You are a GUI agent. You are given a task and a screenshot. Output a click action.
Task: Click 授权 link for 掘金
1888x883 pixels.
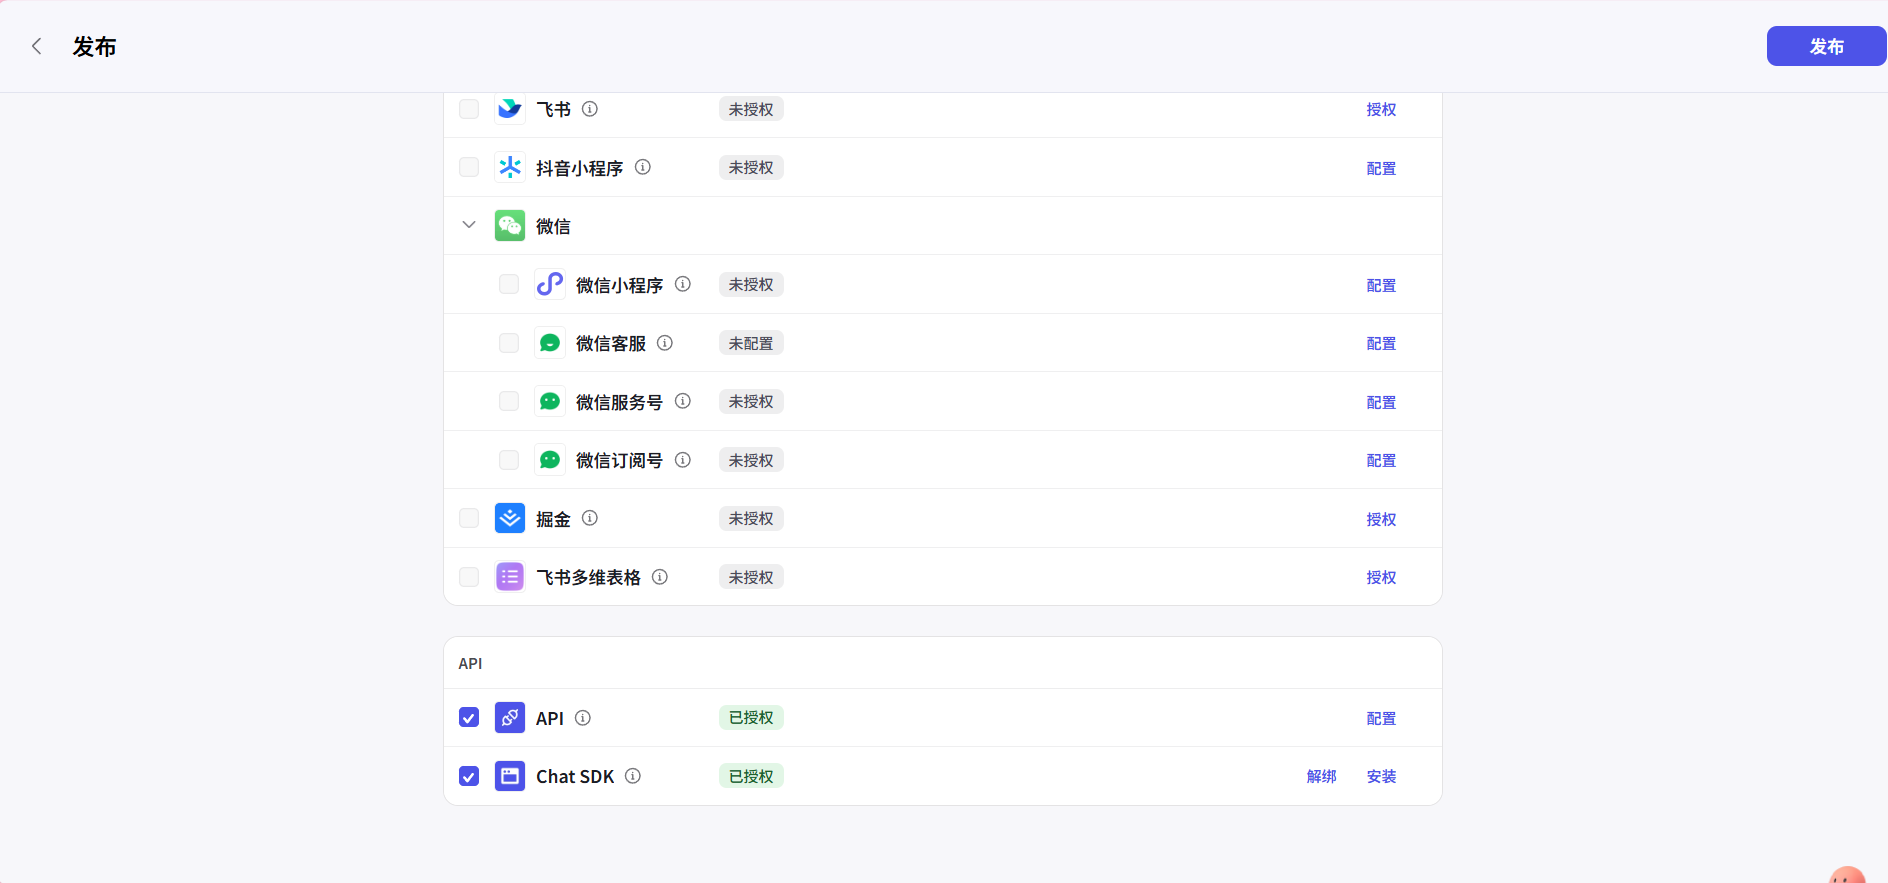(1381, 519)
